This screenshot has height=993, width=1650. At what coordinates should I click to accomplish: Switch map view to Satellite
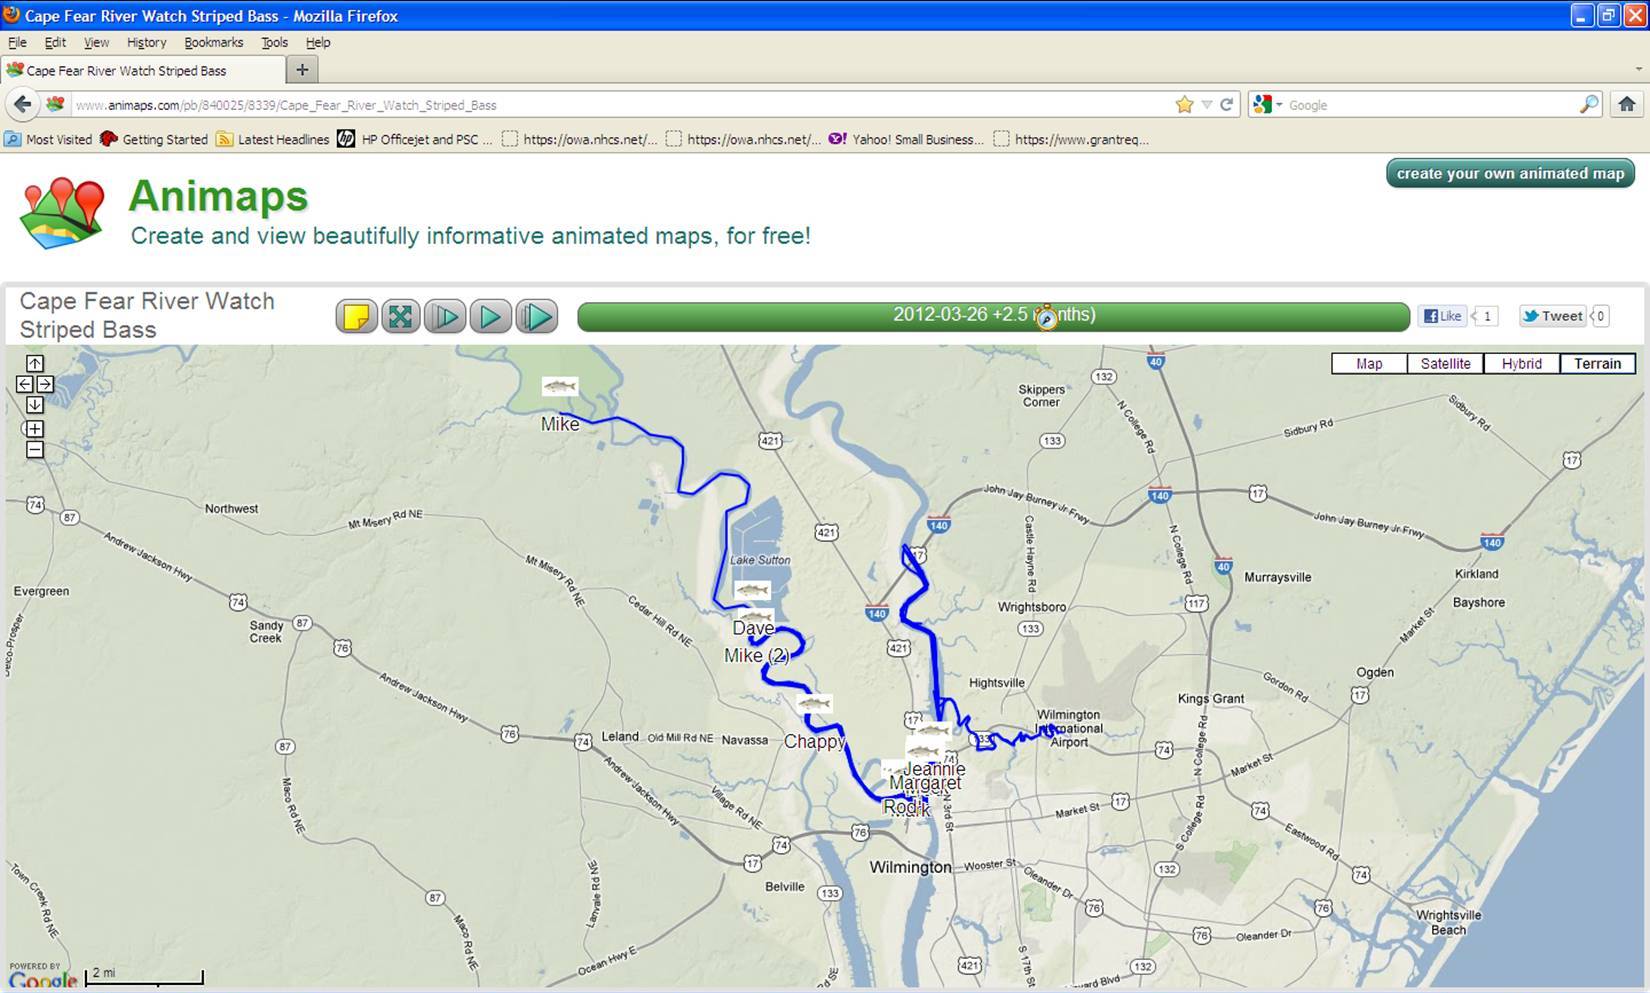pyautogui.click(x=1445, y=364)
